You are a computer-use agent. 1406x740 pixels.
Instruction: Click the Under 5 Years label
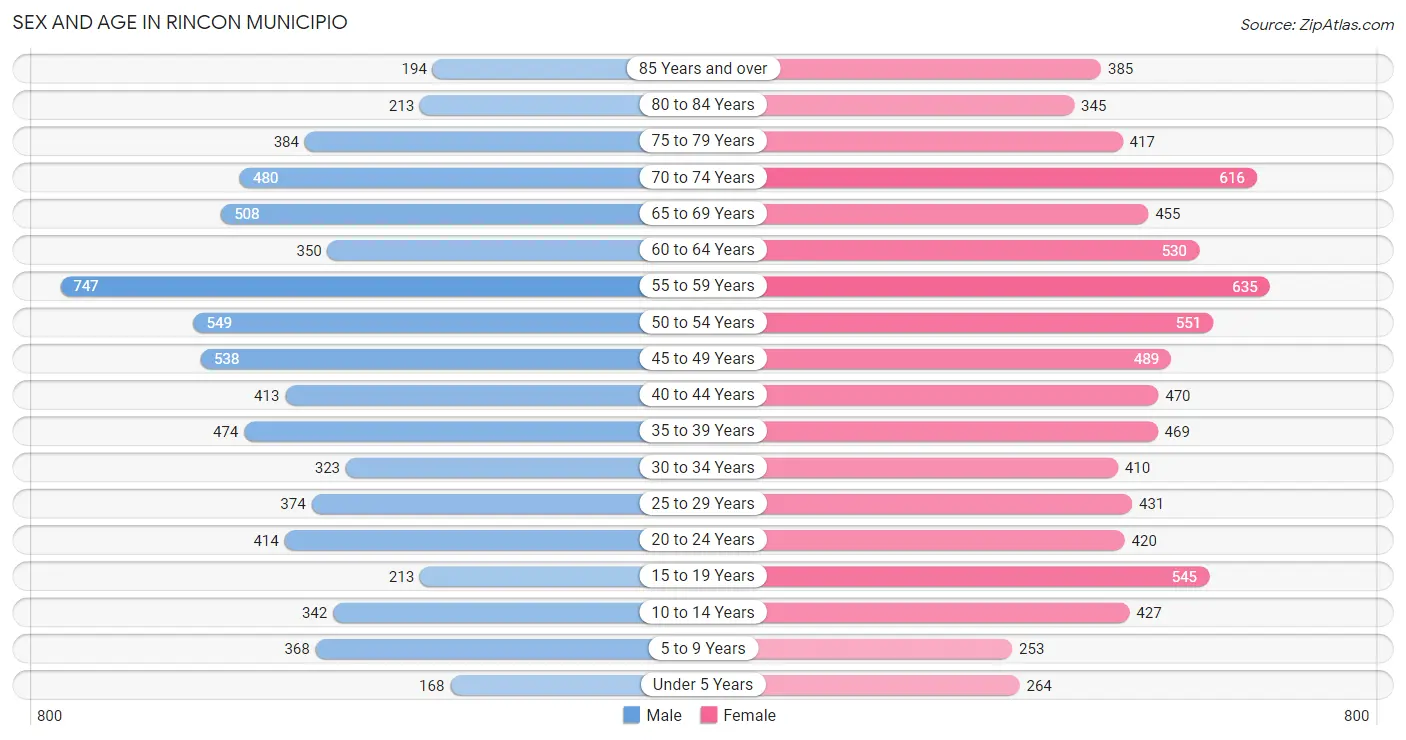pyautogui.click(x=703, y=685)
